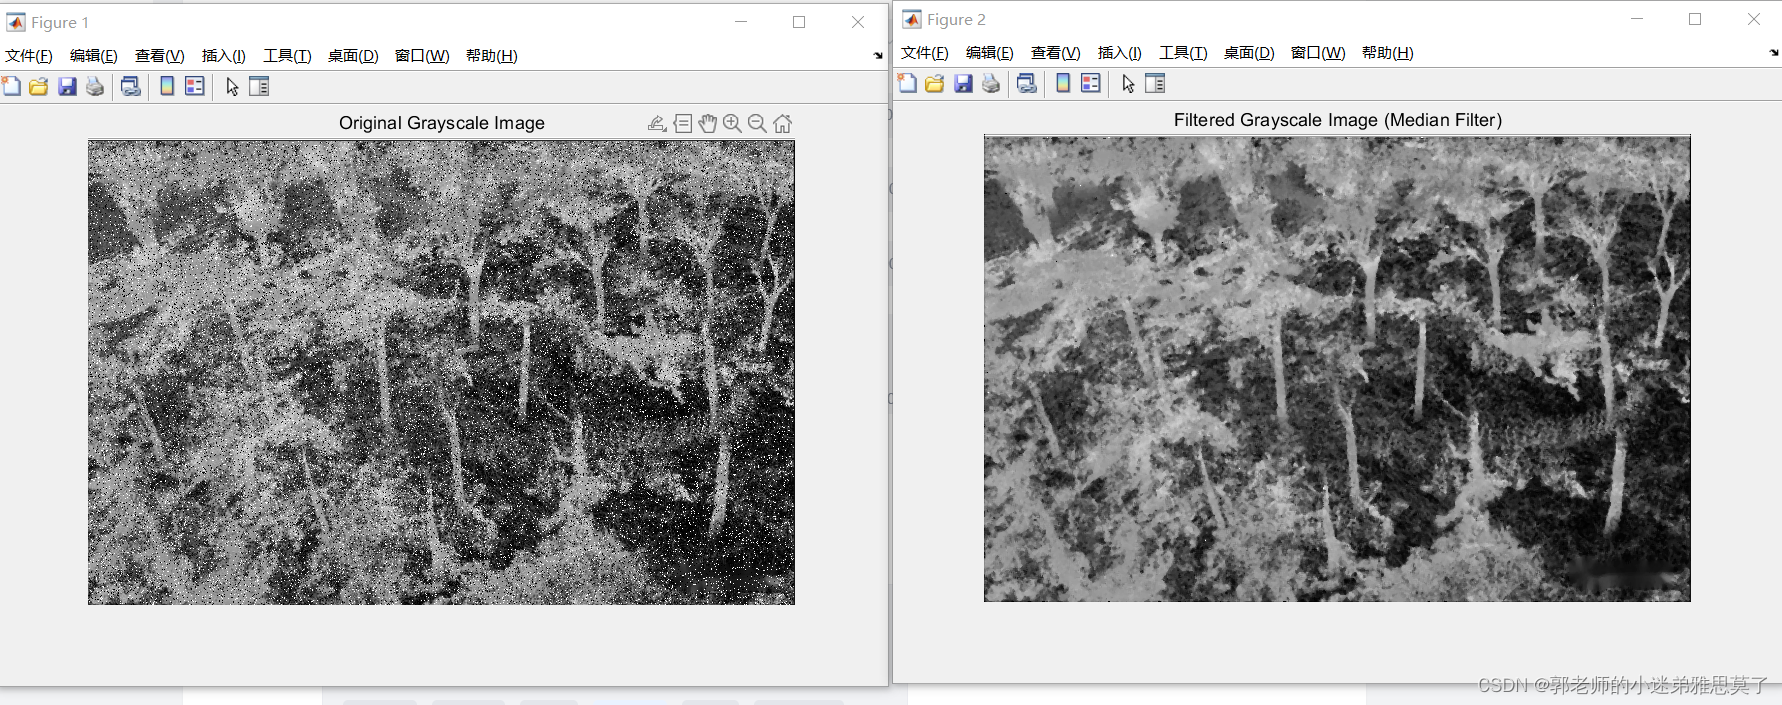Open 插入(I) menu in Figure 1
1782x705 pixels.
224,56
